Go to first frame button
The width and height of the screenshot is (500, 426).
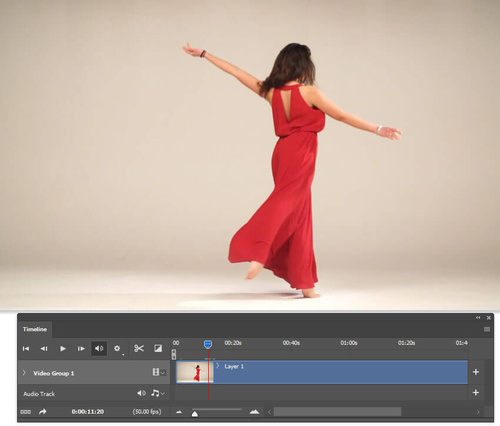click(x=26, y=349)
